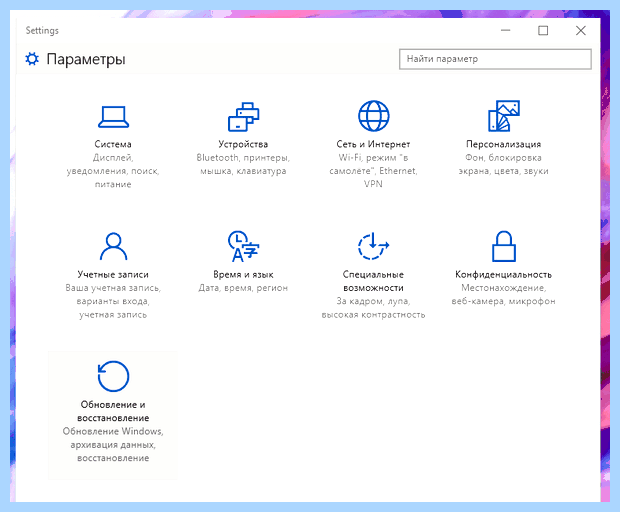Open the Учетные записи person icon

click(x=113, y=246)
